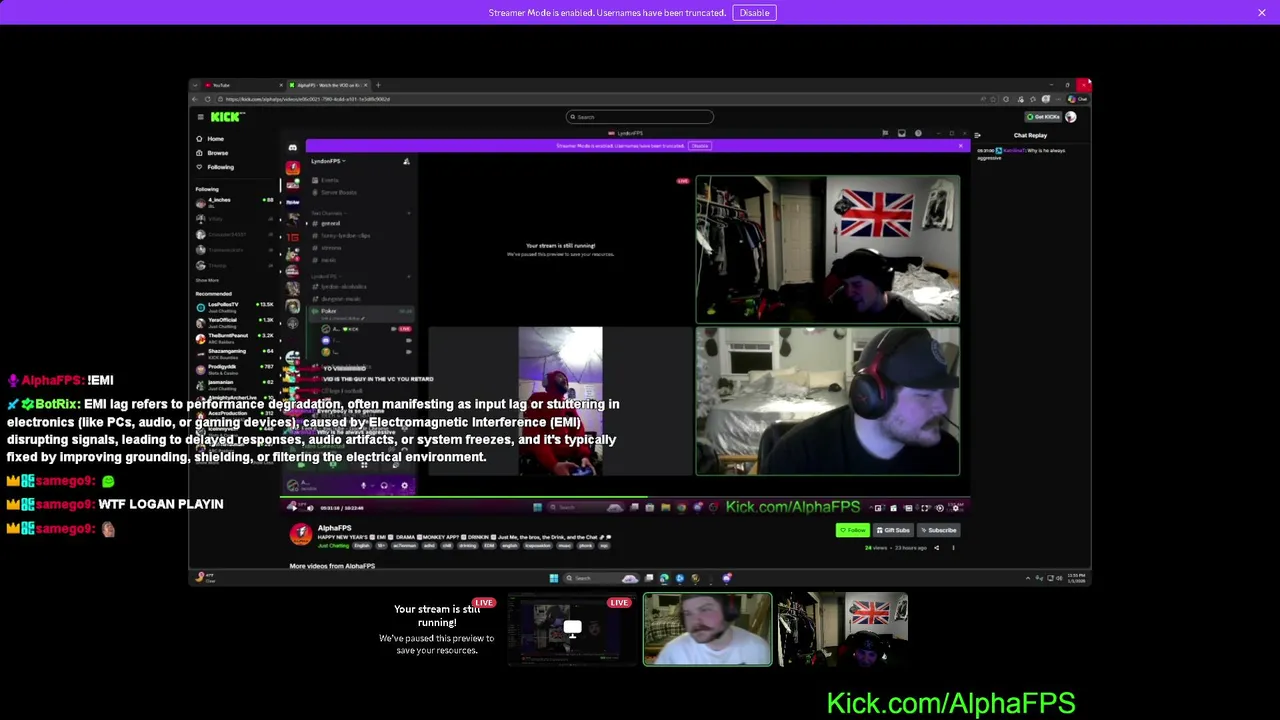Image resolution: width=1280 pixels, height=720 pixels.
Task: Toggle video player mute
Action: pyautogui.click(x=310, y=508)
